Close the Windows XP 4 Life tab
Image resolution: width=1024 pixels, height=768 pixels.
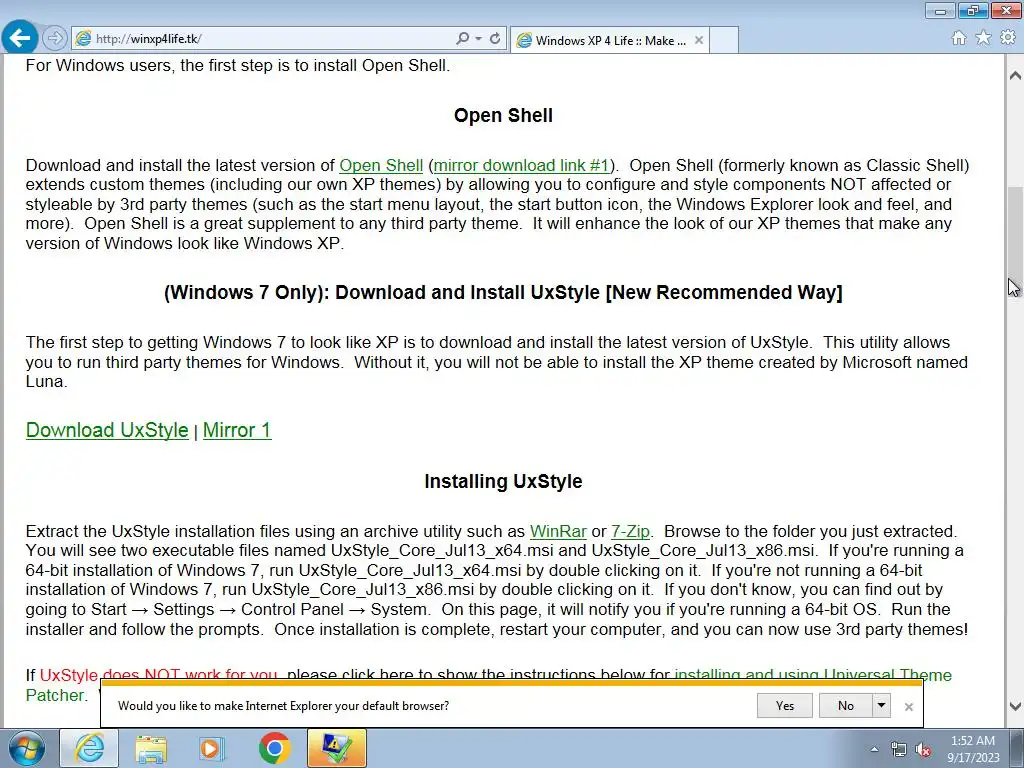tap(699, 40)
